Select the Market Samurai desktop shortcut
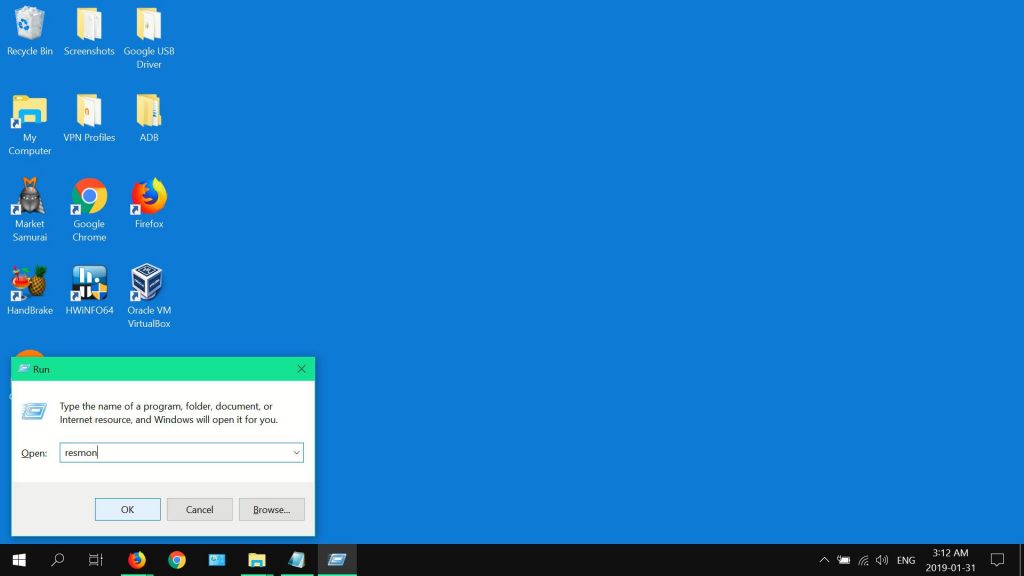This screenshot has width=1024, height=576. point(29,210)
